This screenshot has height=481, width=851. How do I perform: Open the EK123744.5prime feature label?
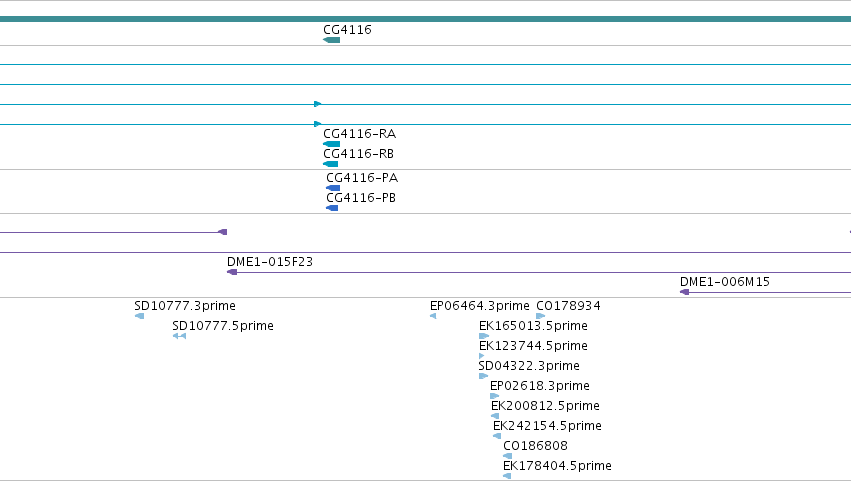(533, 346)
